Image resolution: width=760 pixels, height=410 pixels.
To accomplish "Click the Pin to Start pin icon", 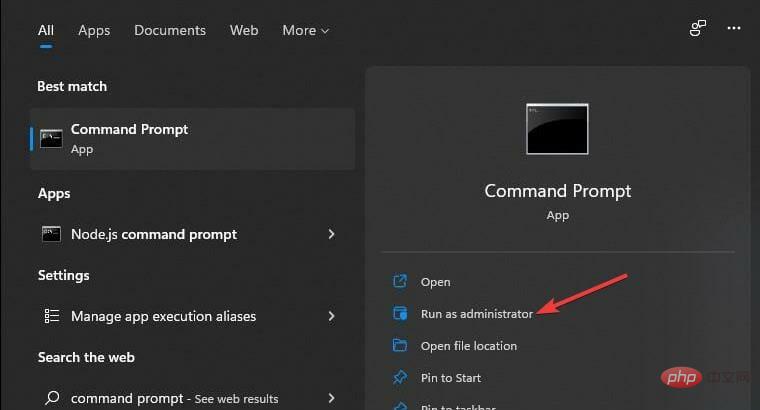I will 401,378.
